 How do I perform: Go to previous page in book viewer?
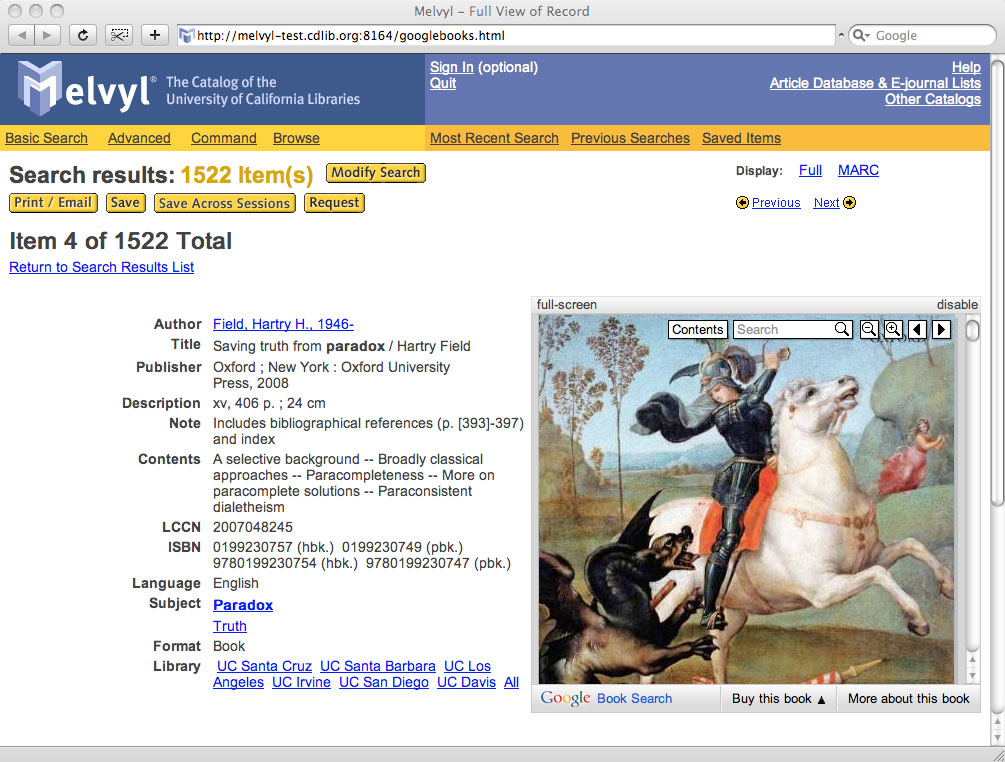coord(917,329)
